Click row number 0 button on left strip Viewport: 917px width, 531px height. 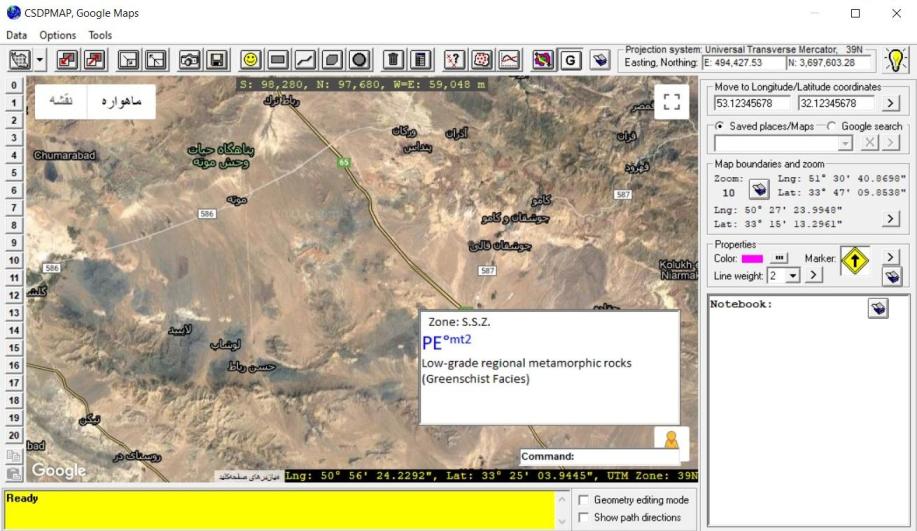[13, 85]
